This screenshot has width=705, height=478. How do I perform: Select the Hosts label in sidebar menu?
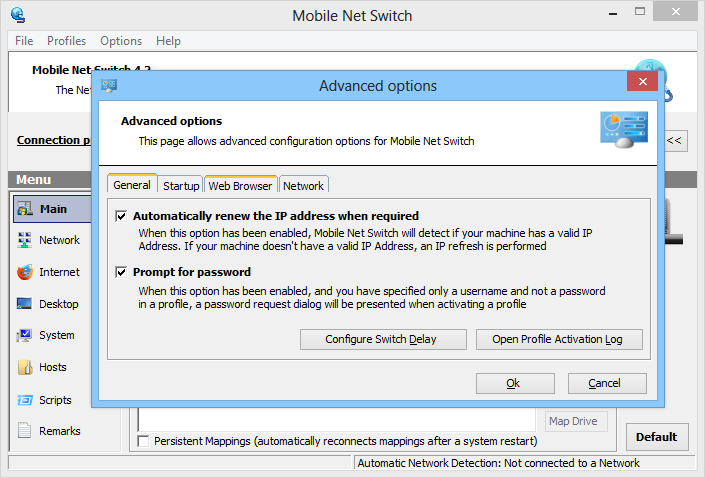point(53,367)
